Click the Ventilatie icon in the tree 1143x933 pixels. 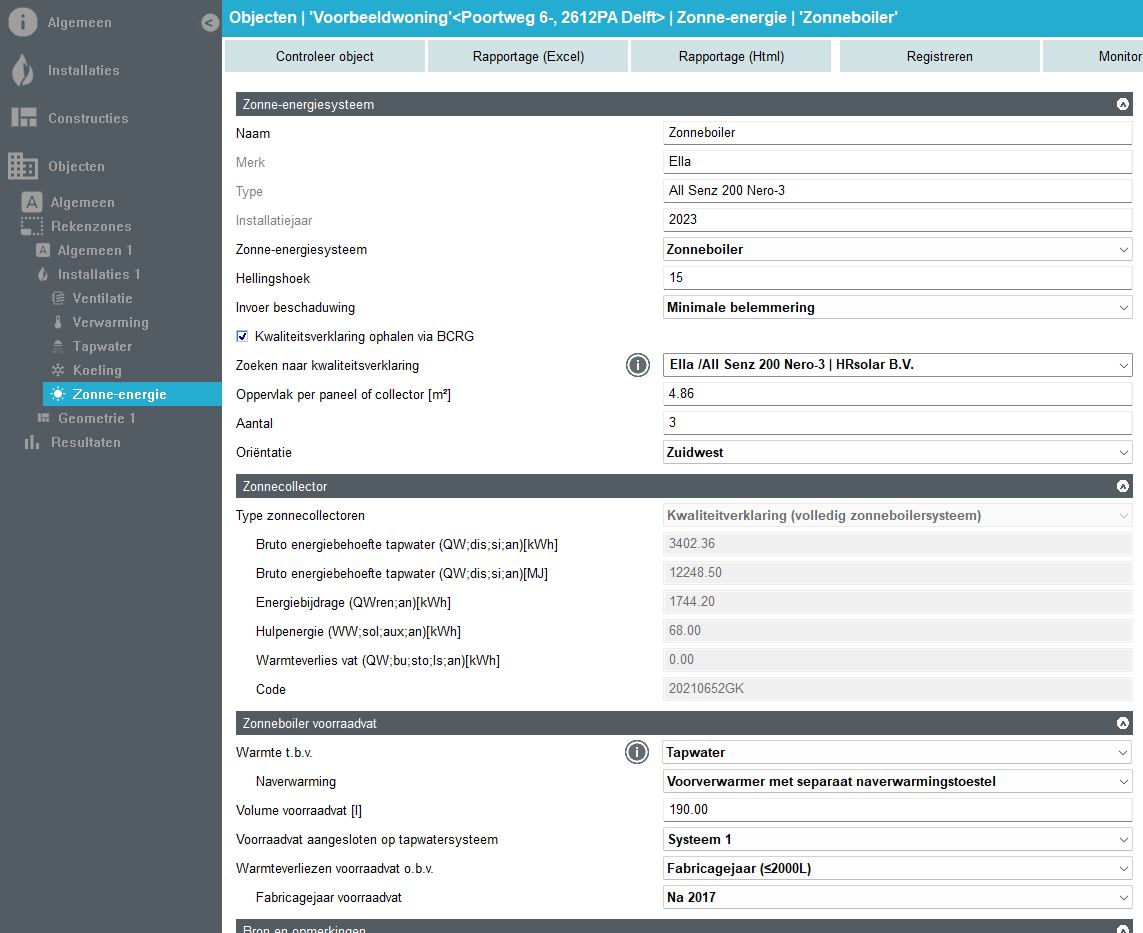(58, 298)
